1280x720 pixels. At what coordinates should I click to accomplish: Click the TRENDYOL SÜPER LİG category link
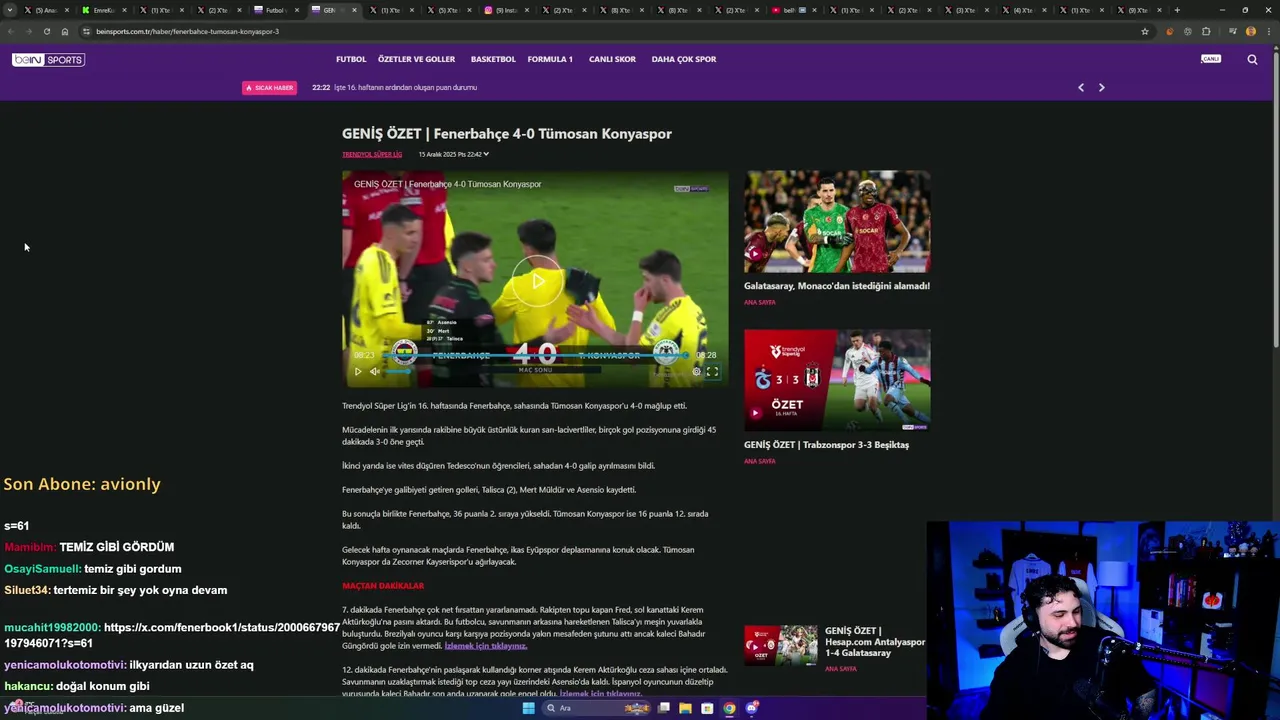point(372,154)
